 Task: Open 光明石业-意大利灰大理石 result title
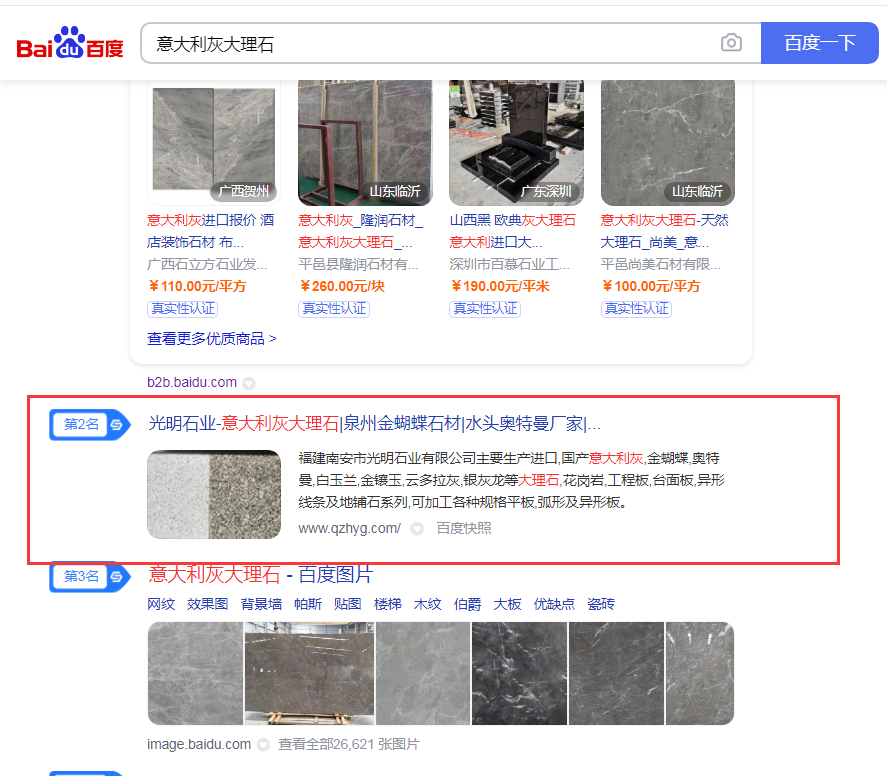point(375,423)
